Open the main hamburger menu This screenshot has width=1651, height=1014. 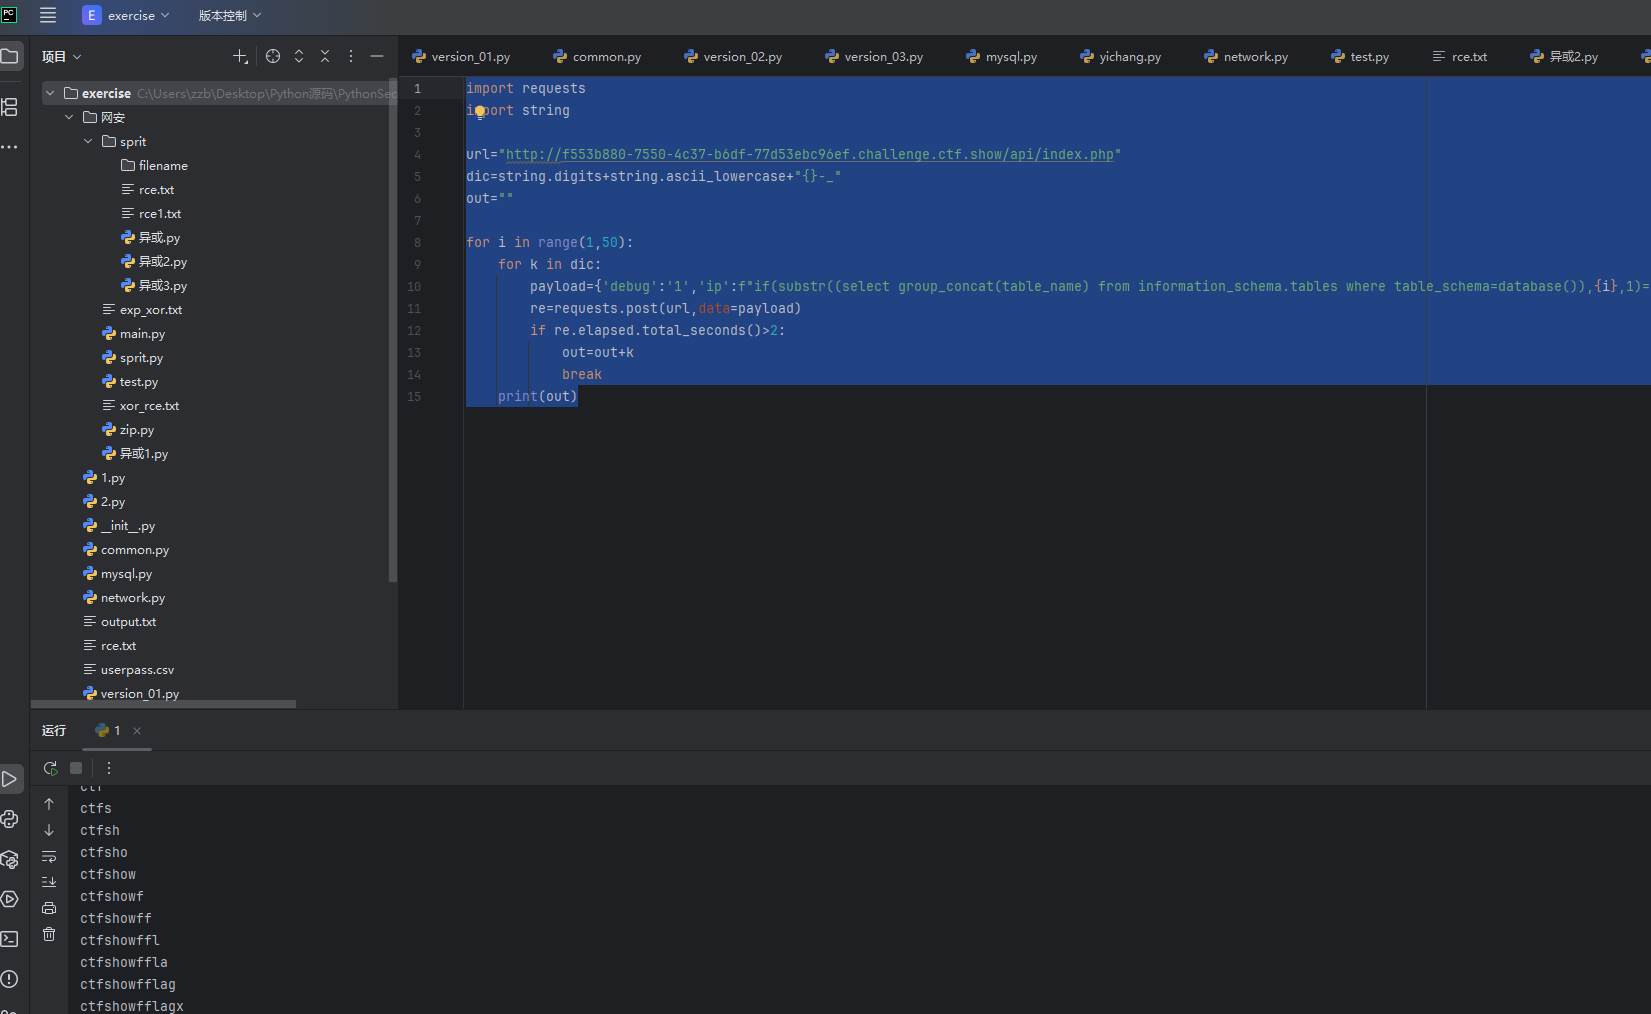click(47, 15)
